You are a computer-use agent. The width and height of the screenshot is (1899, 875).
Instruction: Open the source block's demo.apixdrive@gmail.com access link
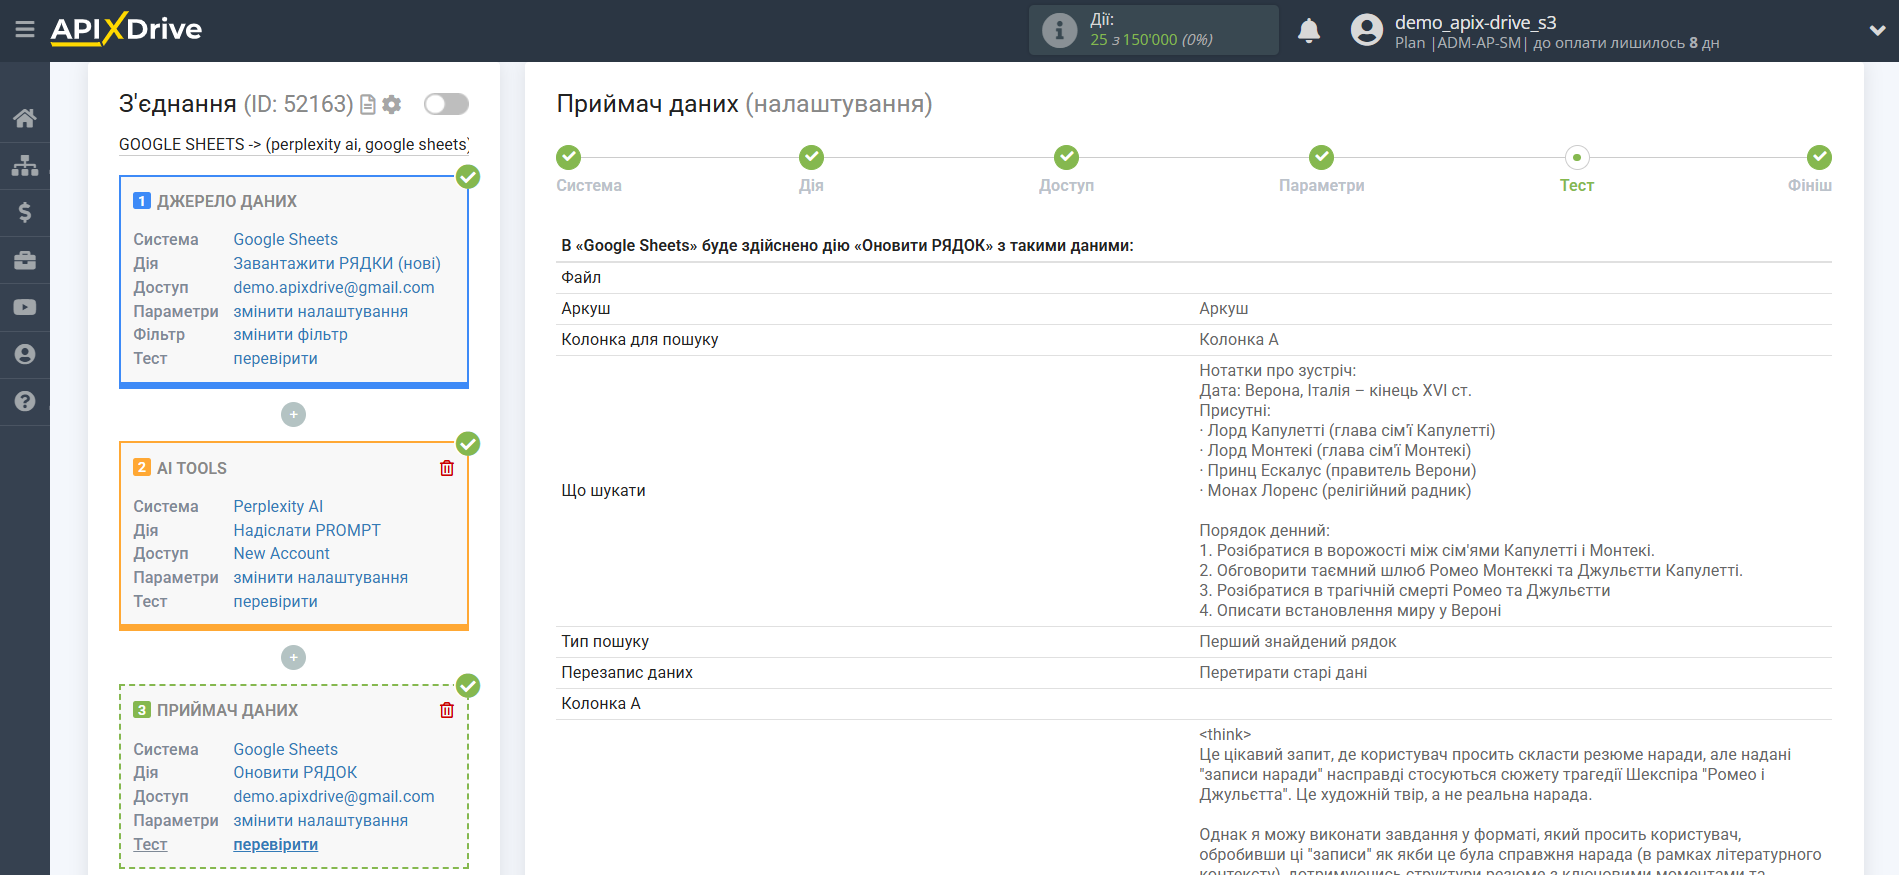(x=334, y=287)
